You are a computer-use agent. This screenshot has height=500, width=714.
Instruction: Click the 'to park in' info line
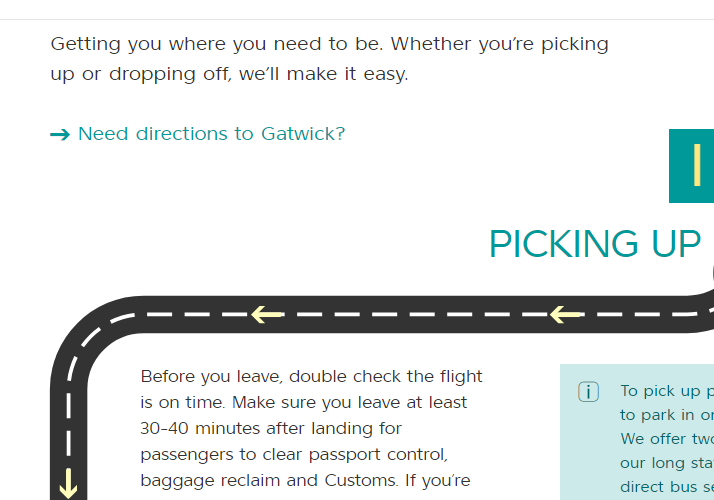(667, 415)
